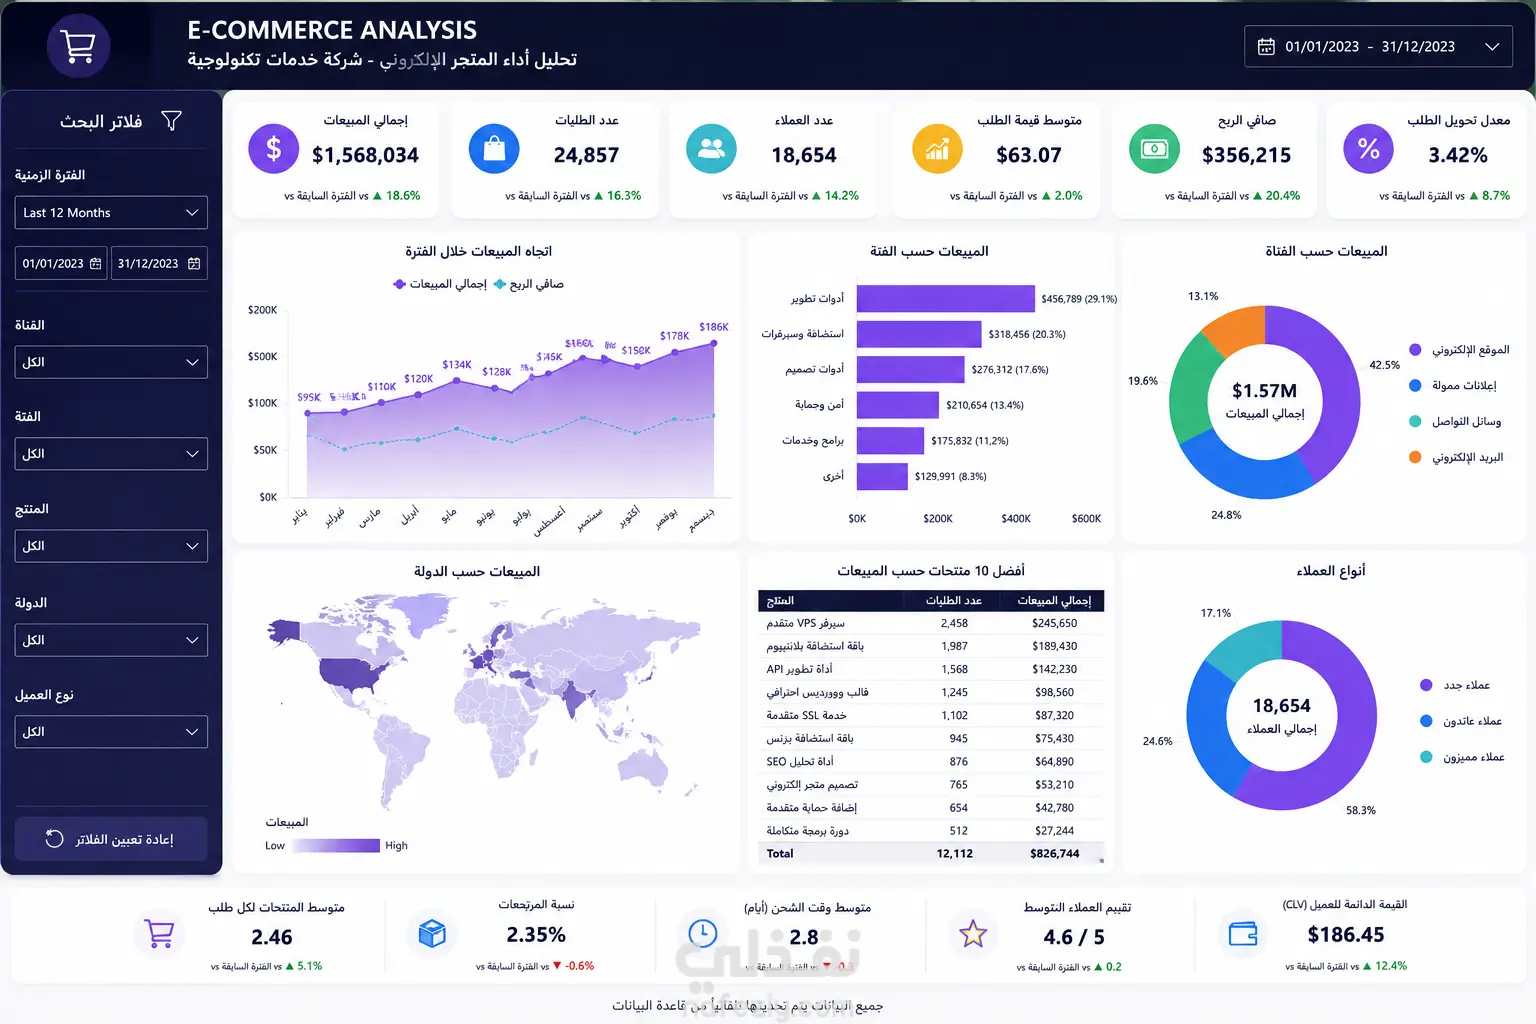The width and height of the screenshot is (1536, 1024).
Task: Click the $129,991 أخرى bar
Action: pos(882,476)
